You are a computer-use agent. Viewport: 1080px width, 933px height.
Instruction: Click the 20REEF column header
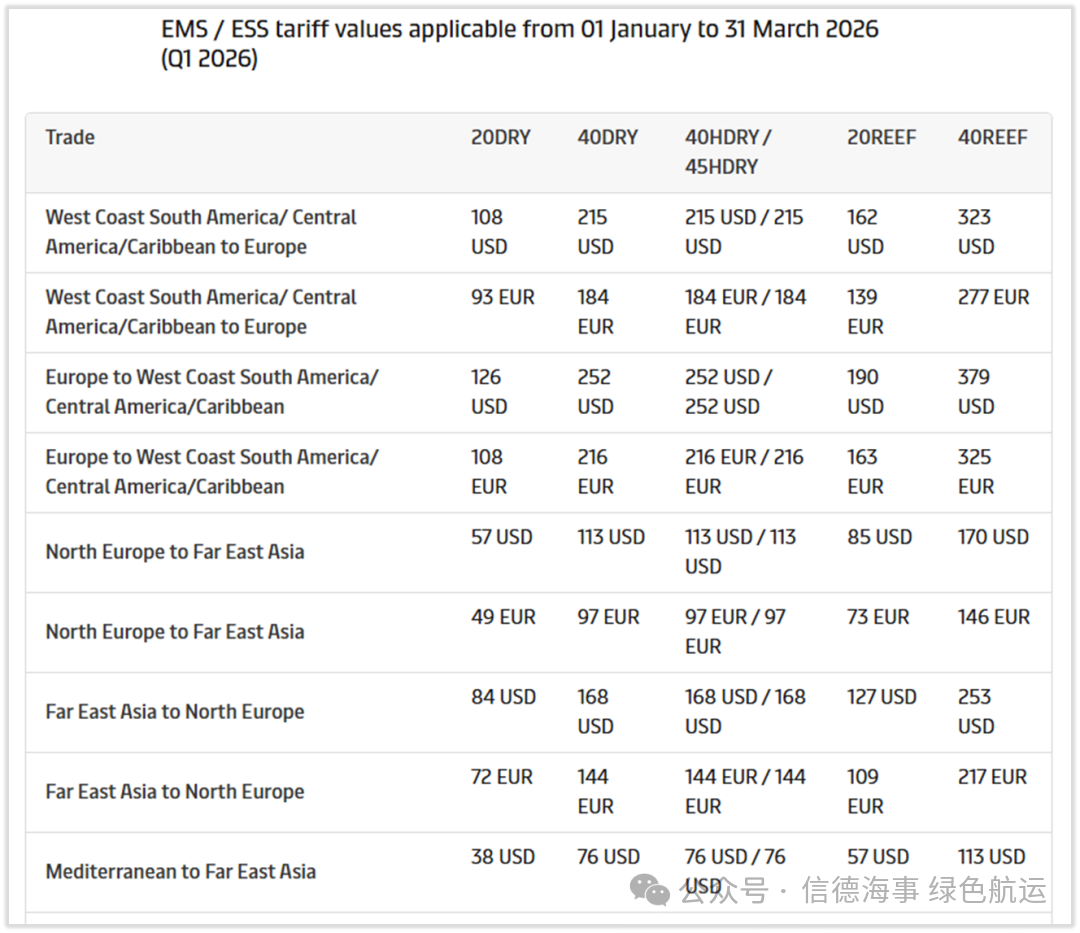(881, 137)
